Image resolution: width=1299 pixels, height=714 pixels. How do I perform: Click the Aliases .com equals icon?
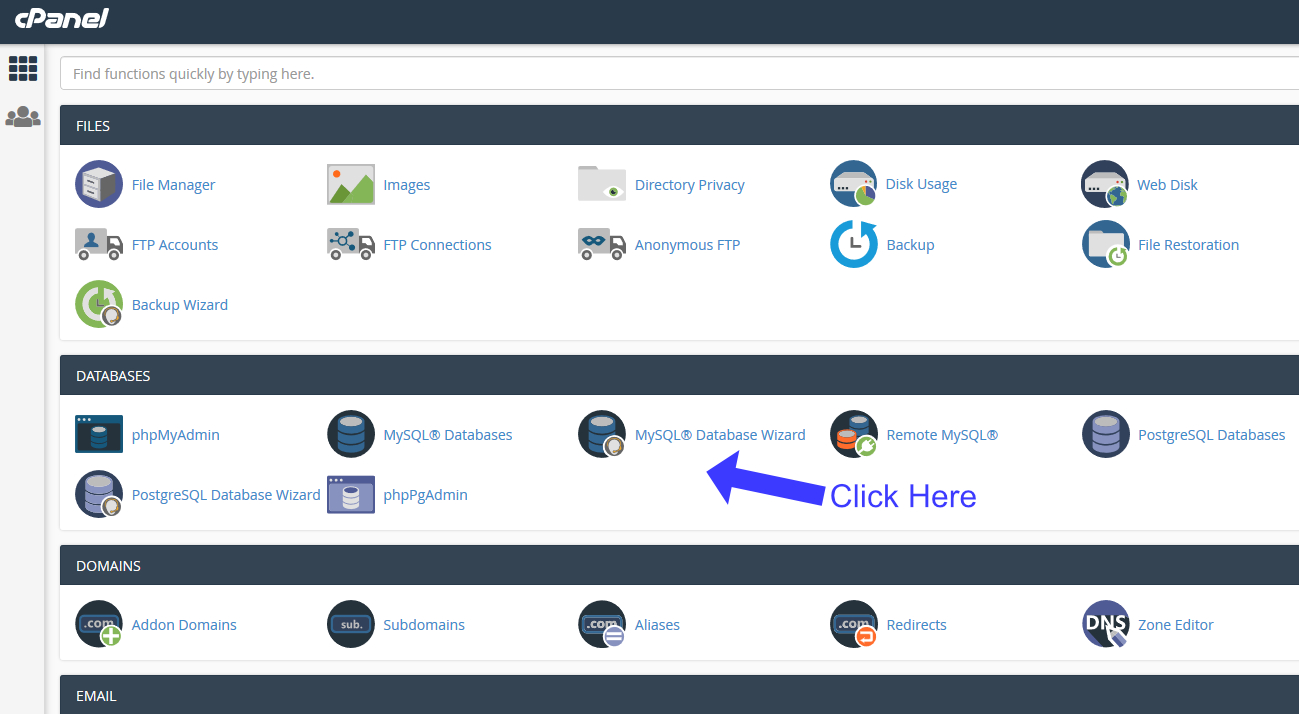click(x=602, y=624)
